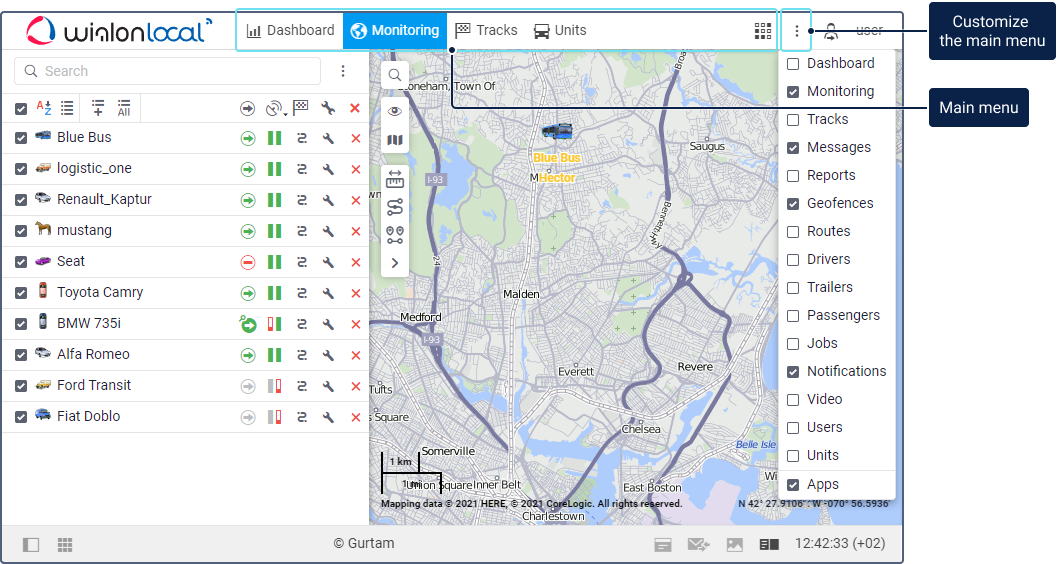This screenshot has width=1058, height=564.
Task: Open the Dashboard tab
Action: [291, 31]
